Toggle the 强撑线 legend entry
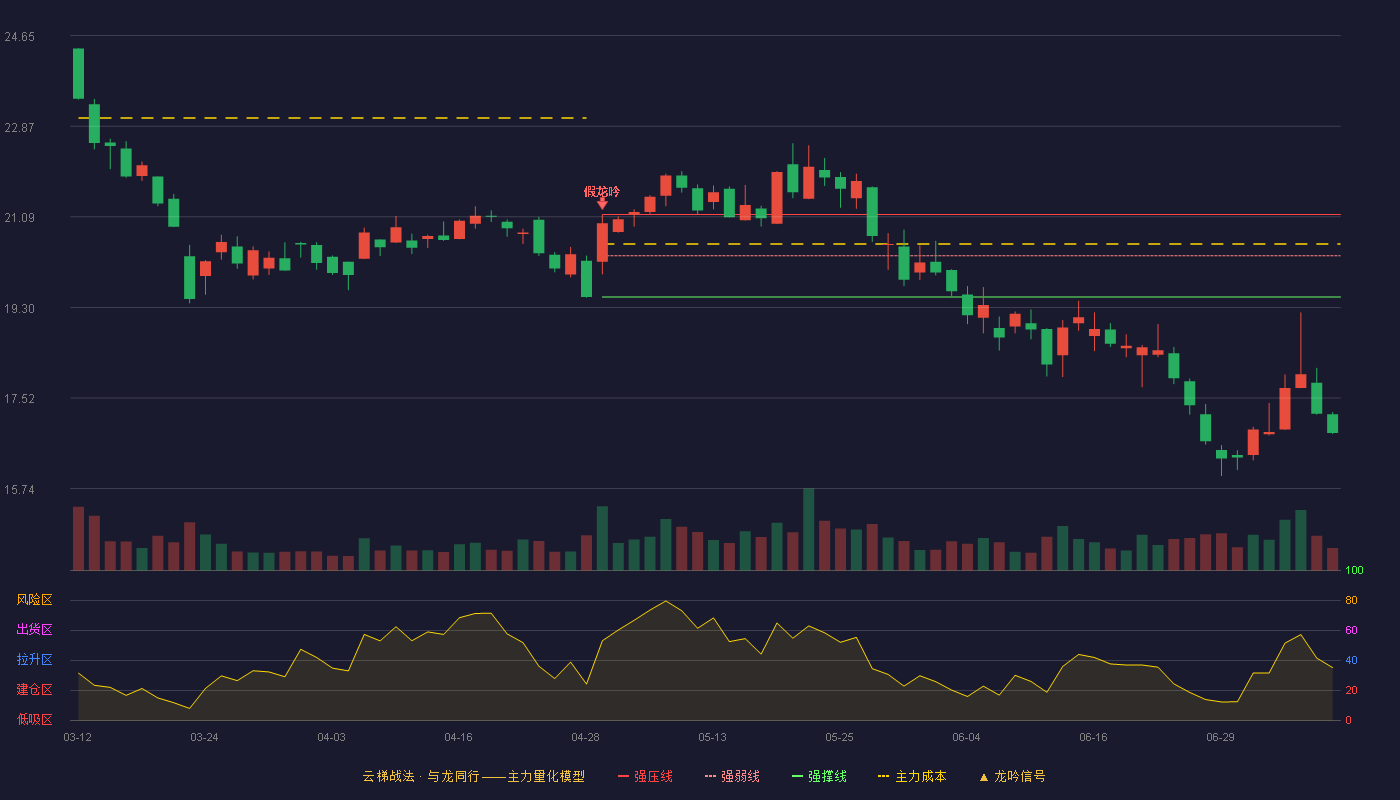The width and height of the screenshot is (1400, 800). 819,776
